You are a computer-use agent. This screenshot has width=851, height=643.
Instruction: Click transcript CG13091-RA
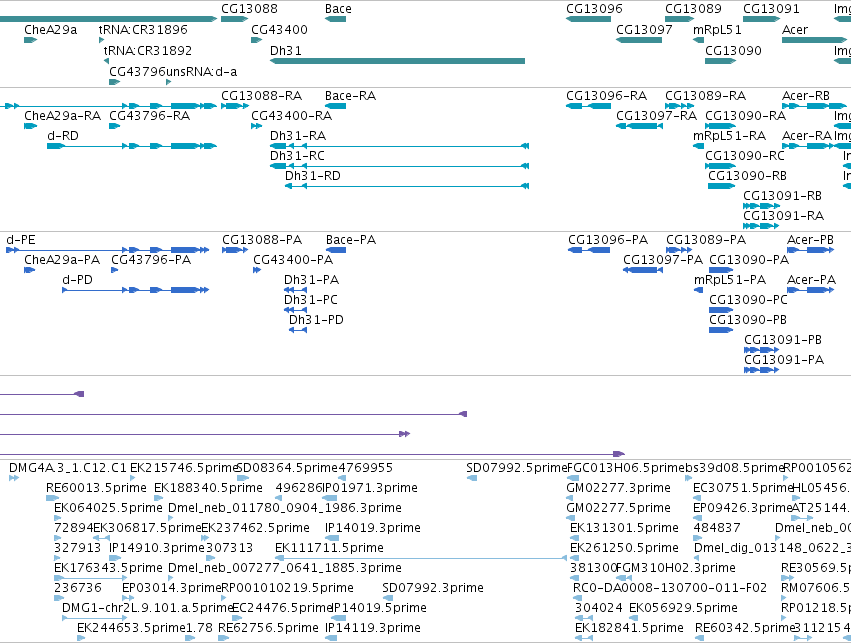(x=784, y=215)
